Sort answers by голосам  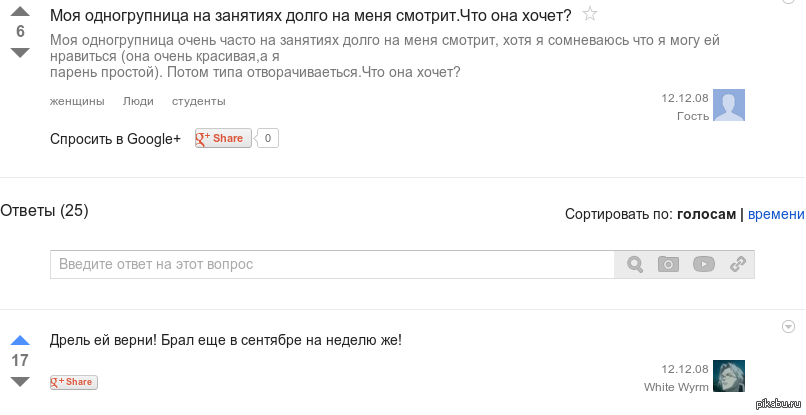click(706, 214)
